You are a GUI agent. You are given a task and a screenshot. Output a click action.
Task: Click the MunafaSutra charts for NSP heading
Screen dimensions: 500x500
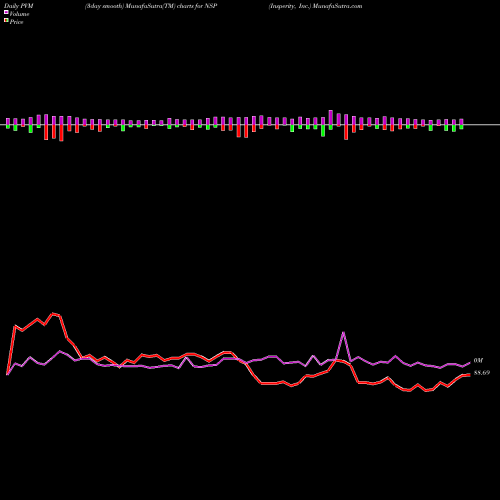pyautogui.click(x=151, y=6)
